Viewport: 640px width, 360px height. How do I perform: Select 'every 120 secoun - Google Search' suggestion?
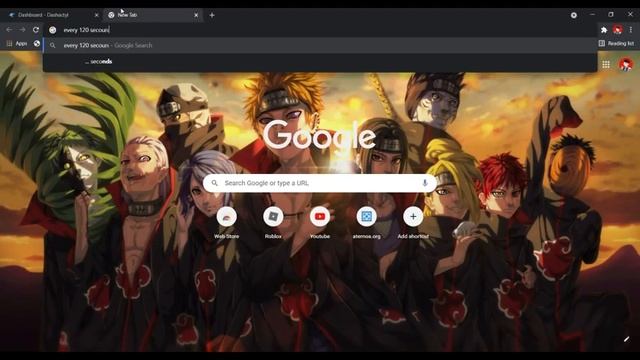pyautogui.click(x=320, y=45)
